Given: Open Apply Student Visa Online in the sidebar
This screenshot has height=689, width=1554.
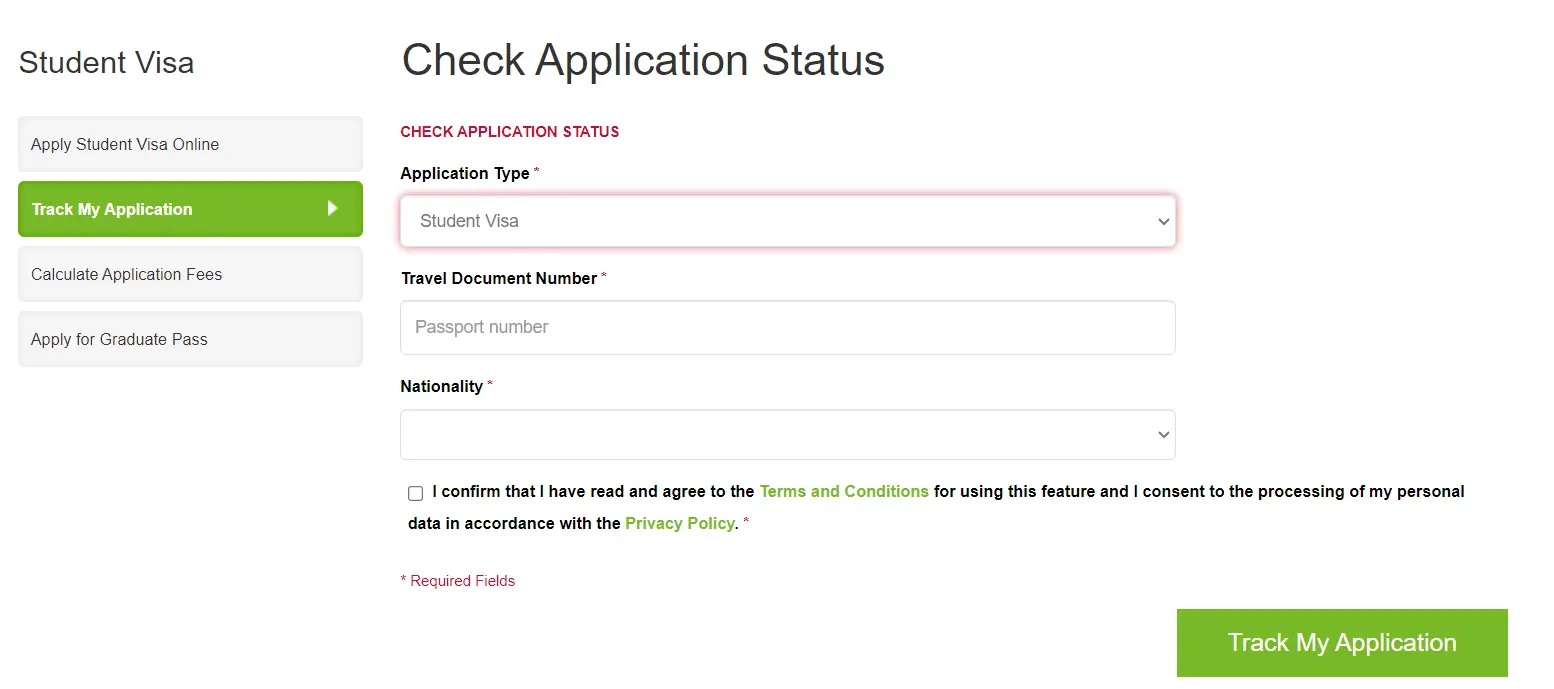Looking at the screenshot, I should 190,144.
